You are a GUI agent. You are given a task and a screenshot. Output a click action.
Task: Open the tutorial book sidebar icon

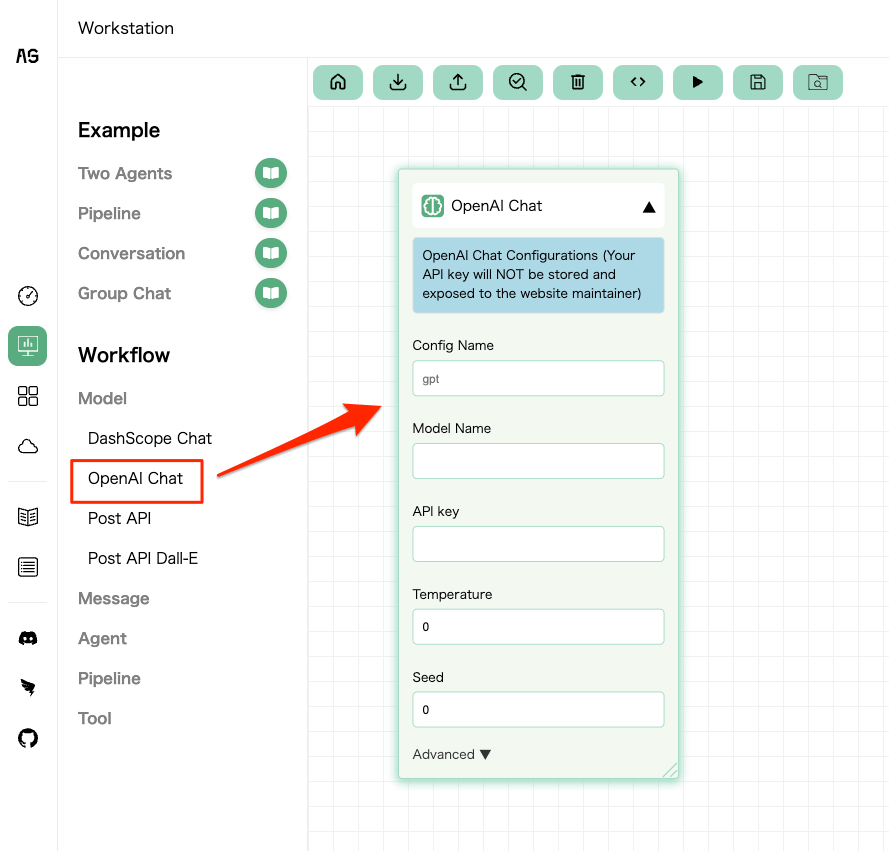28,516
